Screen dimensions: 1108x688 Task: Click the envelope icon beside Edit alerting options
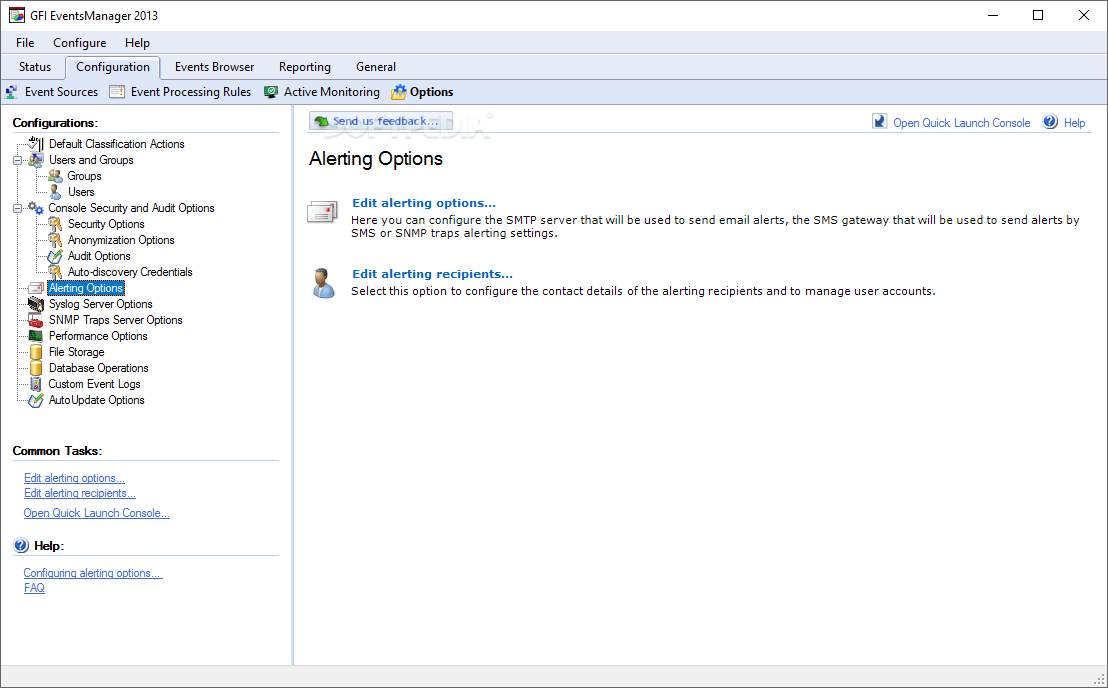(323, 212)
